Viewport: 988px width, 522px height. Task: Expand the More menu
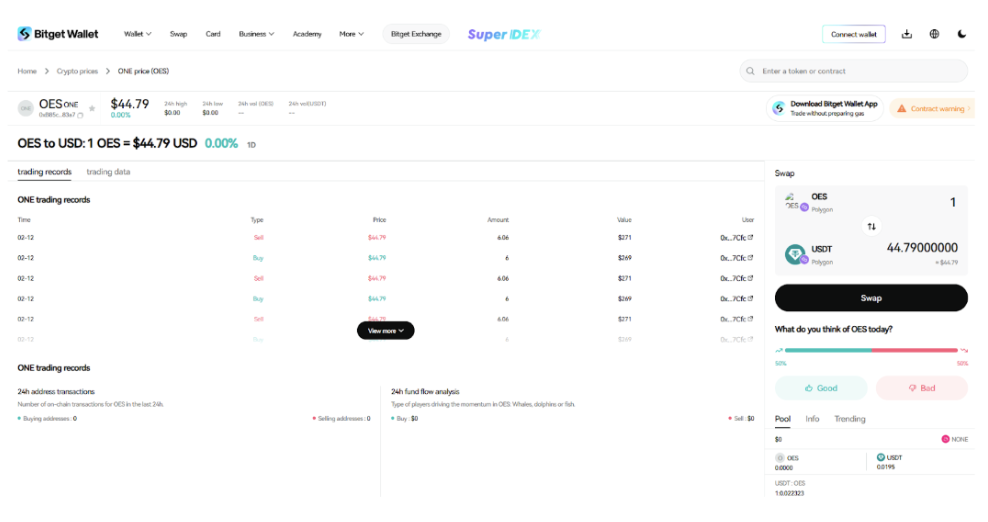click(x=352, y=34)
